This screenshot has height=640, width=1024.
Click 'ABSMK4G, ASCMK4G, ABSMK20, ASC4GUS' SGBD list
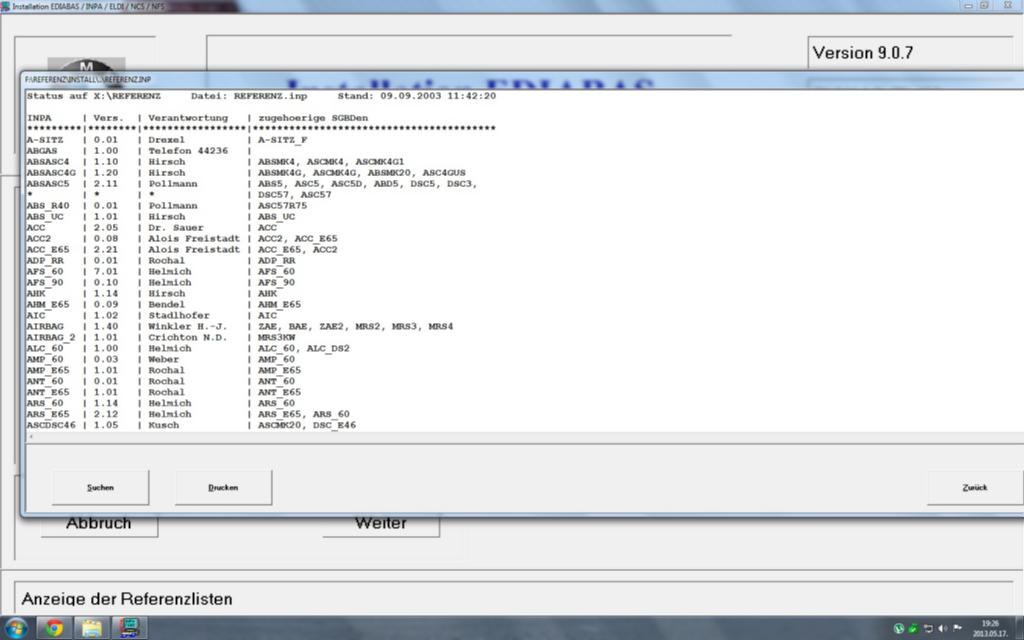click(x=362, y=172)
